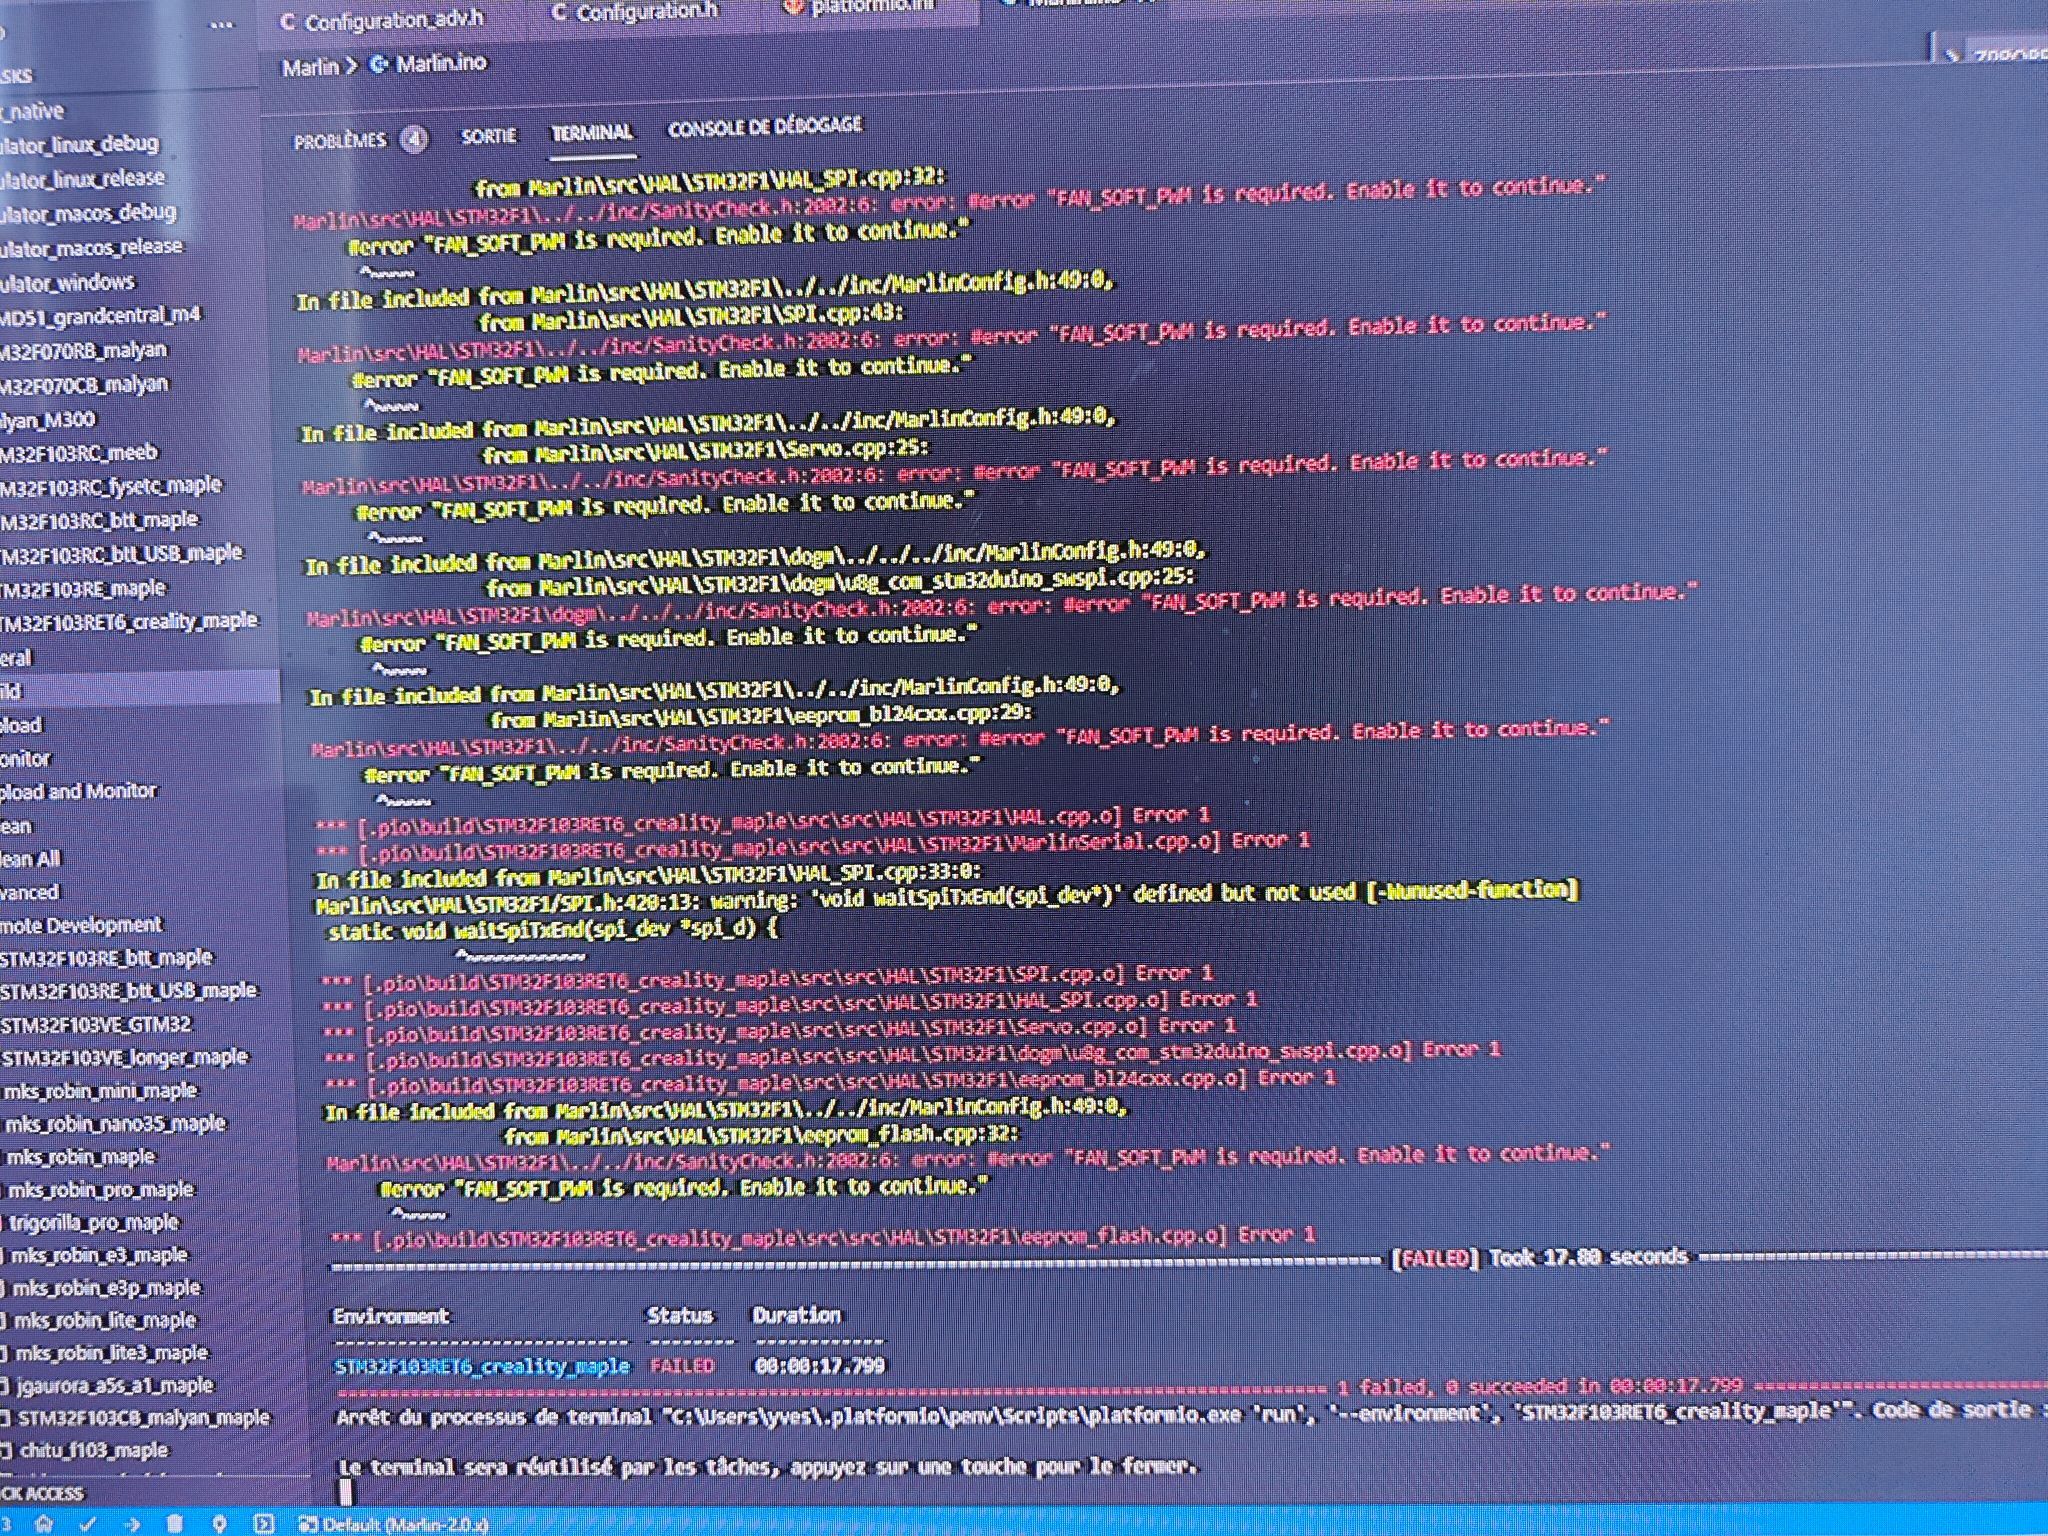Expand the STM32F103VE_GTM32 environment
Image resolution: width=2048 pixels, height=1536 pixels.
tap(96, 1025)
